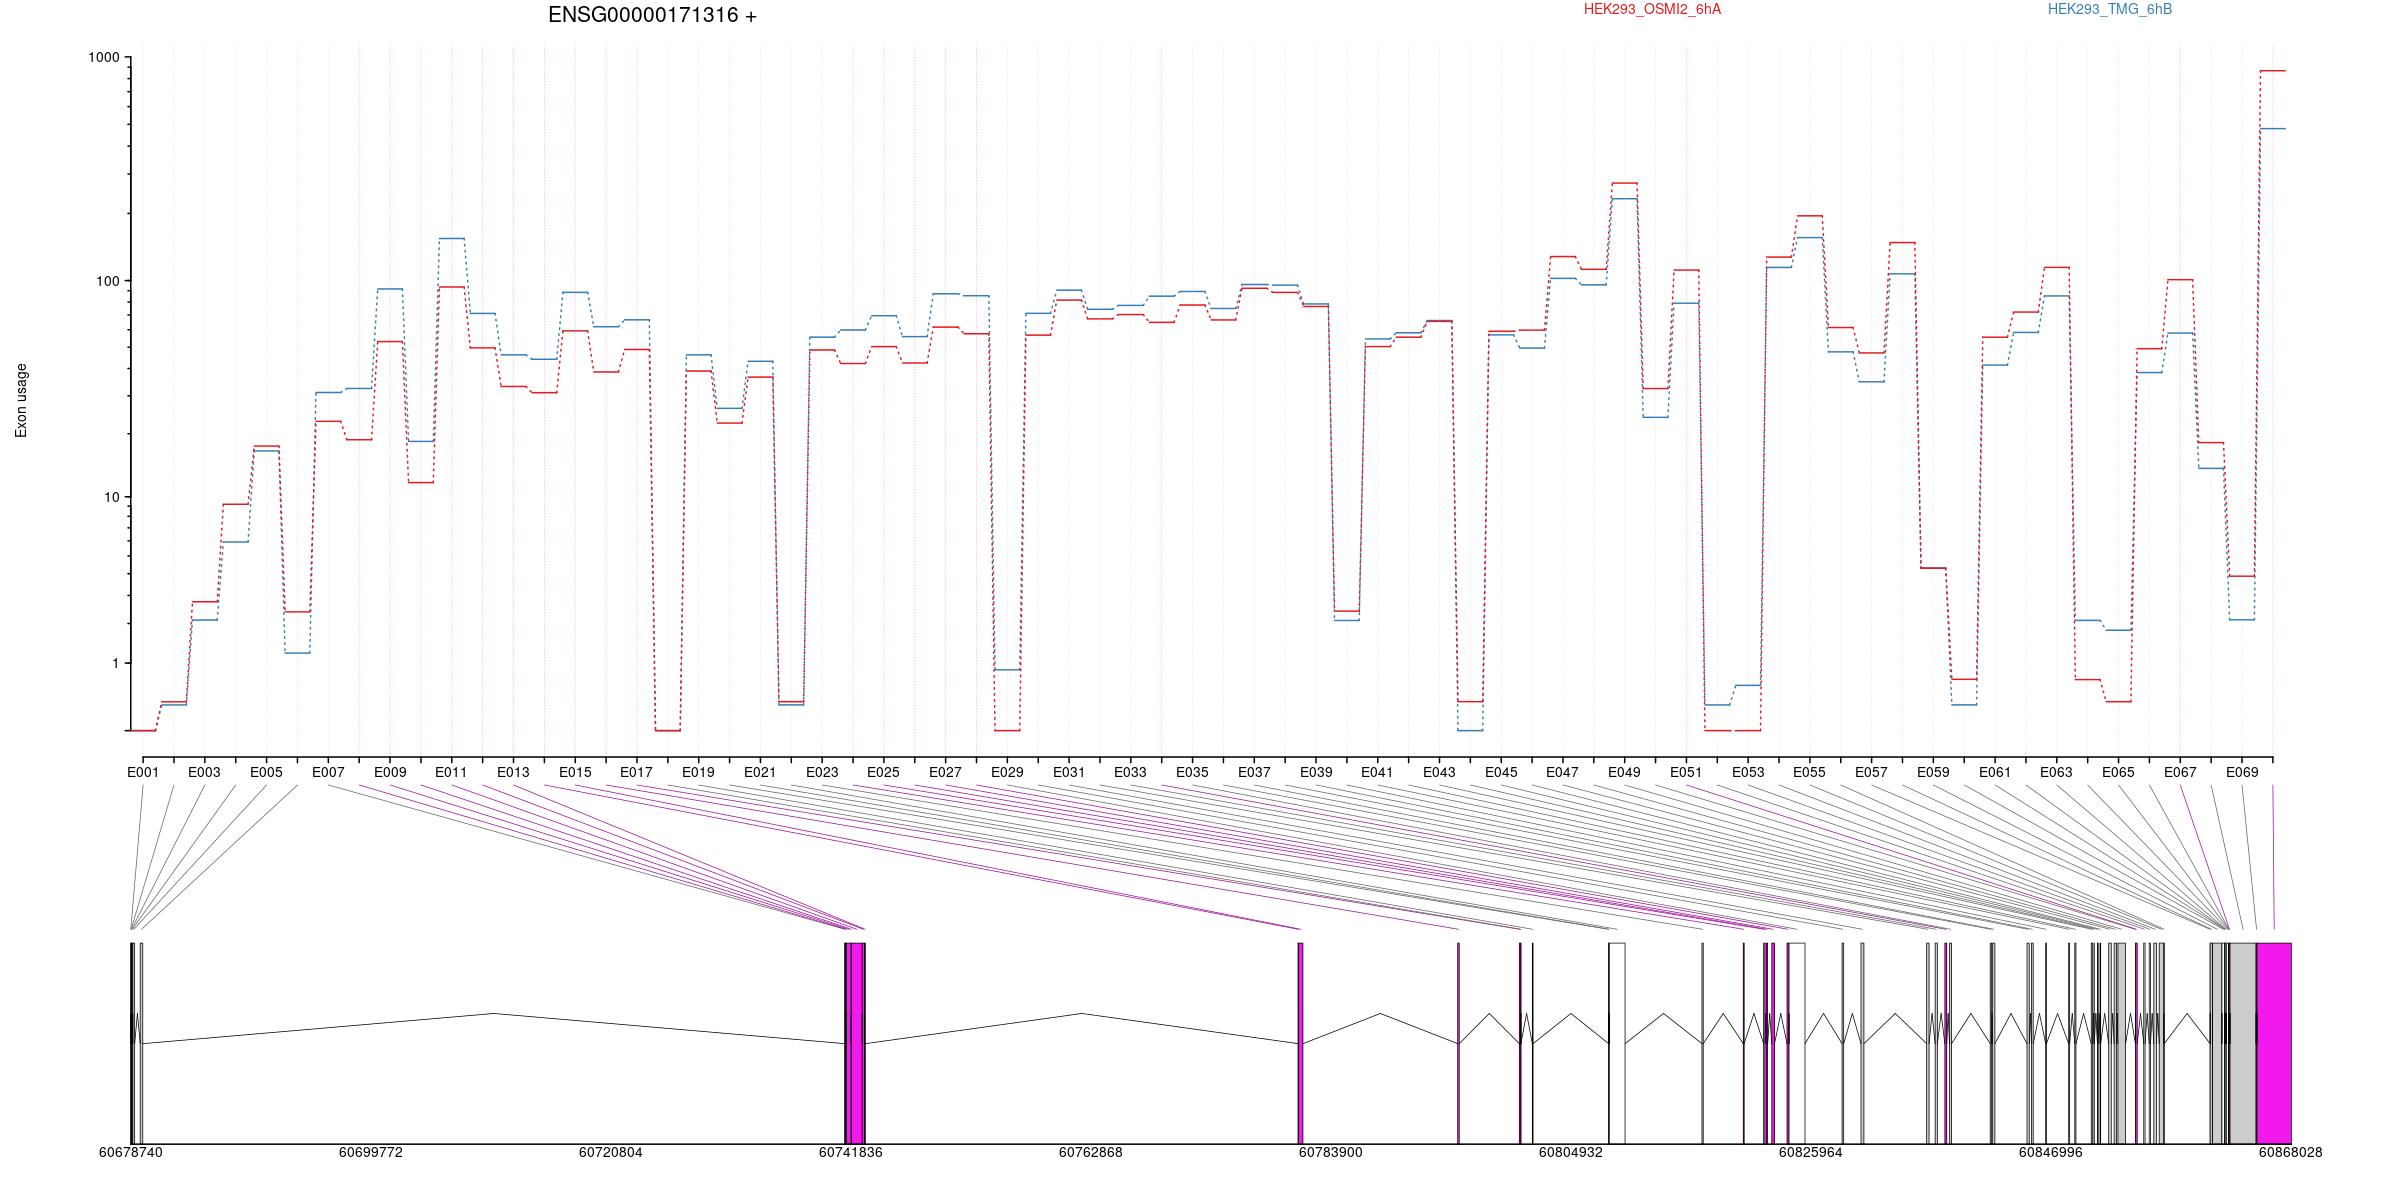Select the HEK293_OSMI2_6hA legend label
Screen dimensions: 2400x1200
coord(1652,9)
